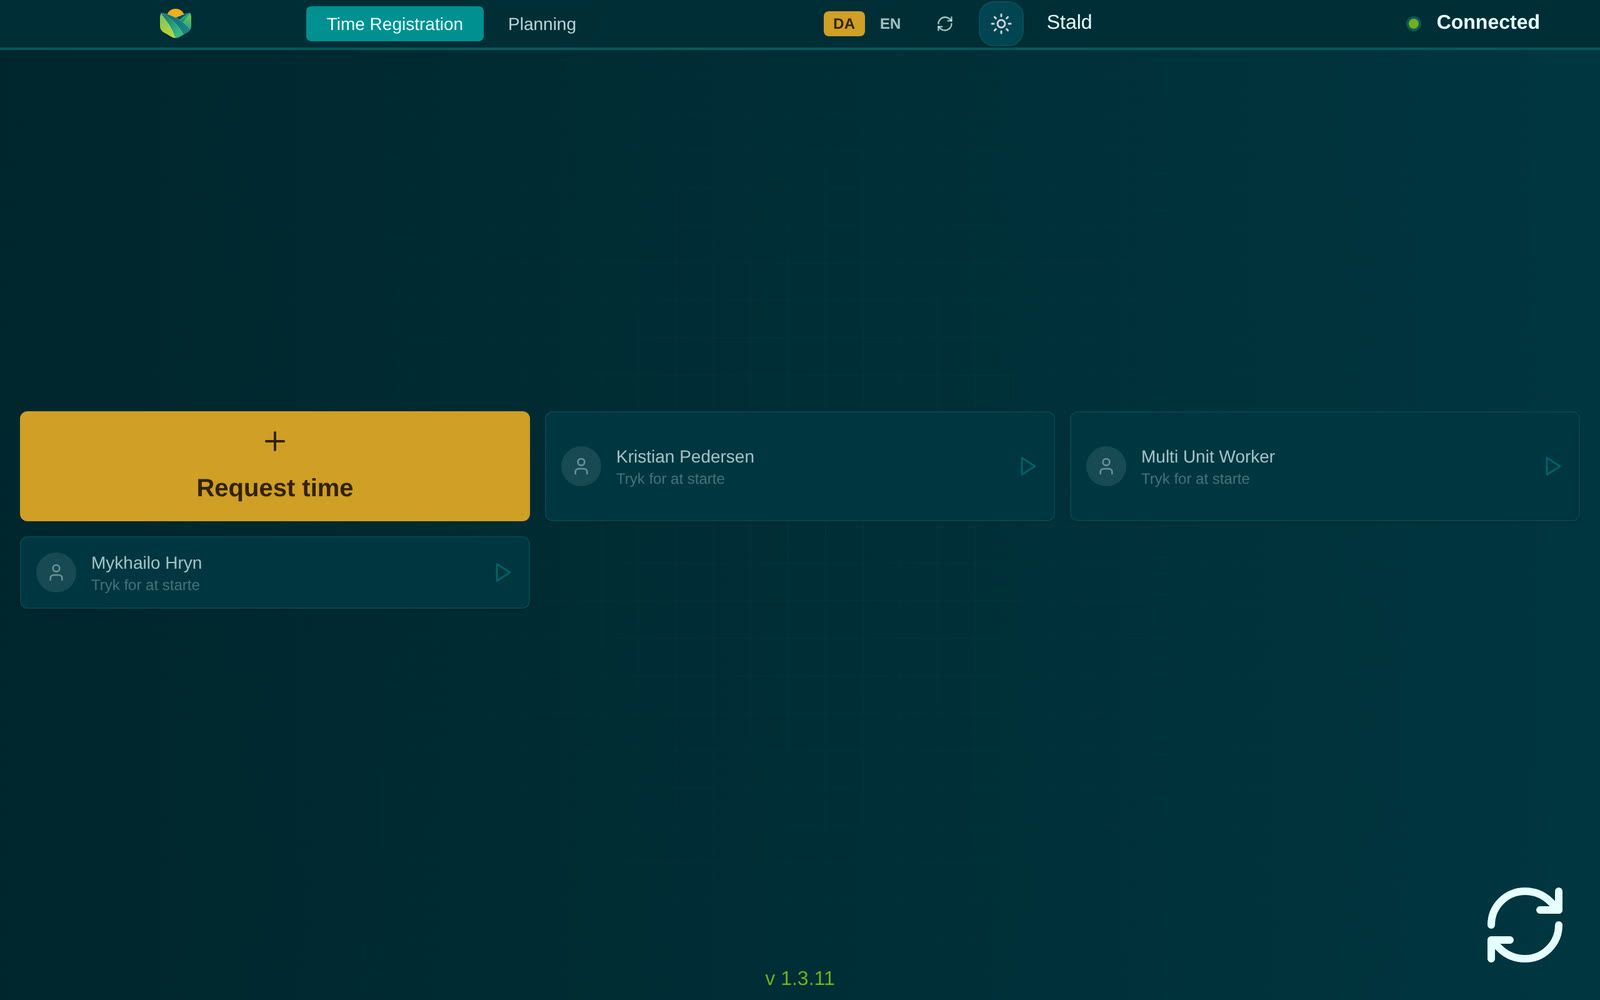Click Kristian Pedersen avatar icon
The image size is (1600, 1000).
click(581, 466)
